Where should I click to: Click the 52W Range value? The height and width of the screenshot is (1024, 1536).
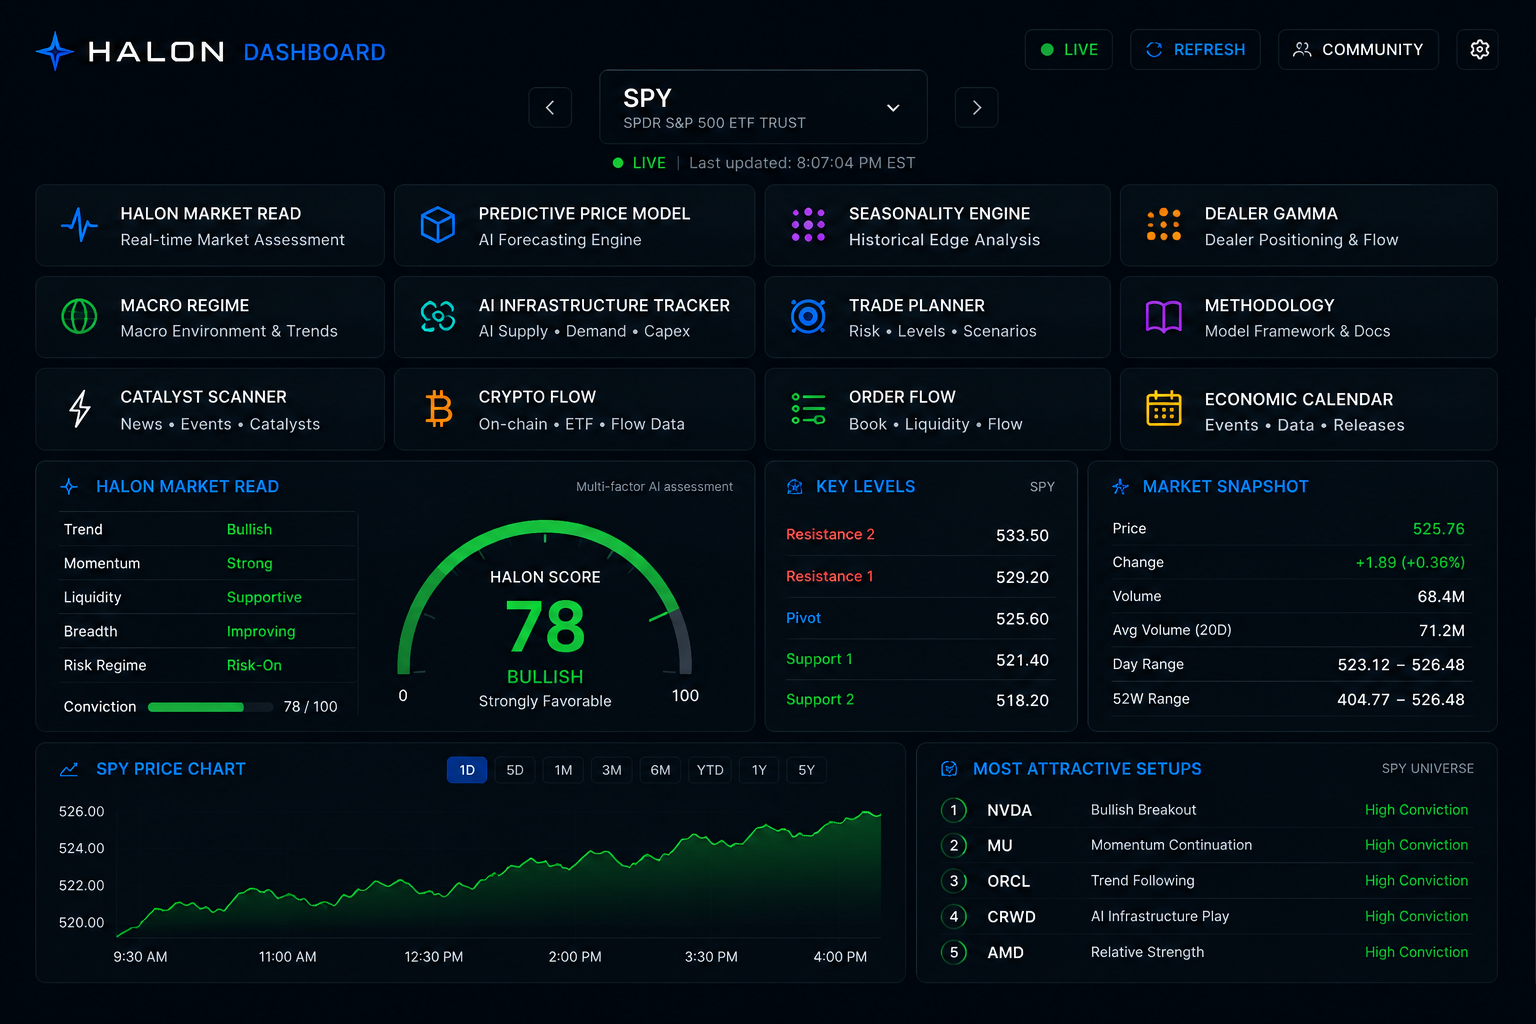[x=1401, y=699]
